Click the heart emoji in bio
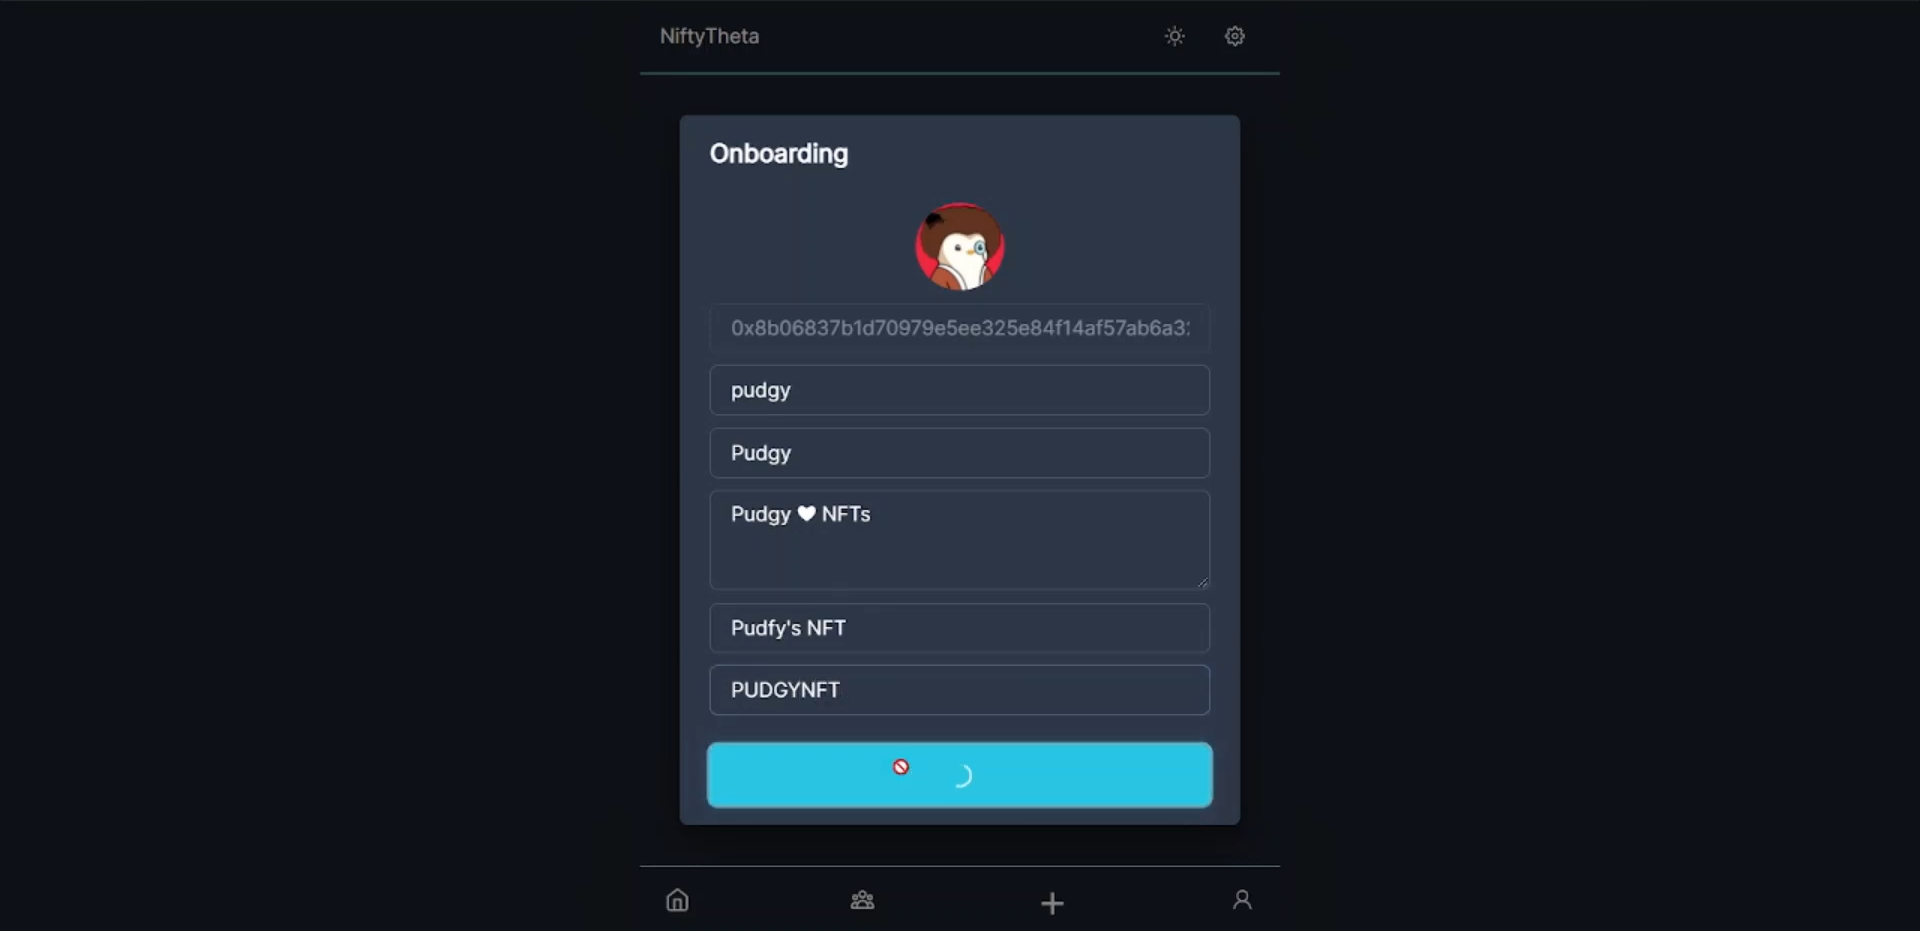Viewport: 1920px width, 931px height. pos(806,514)
